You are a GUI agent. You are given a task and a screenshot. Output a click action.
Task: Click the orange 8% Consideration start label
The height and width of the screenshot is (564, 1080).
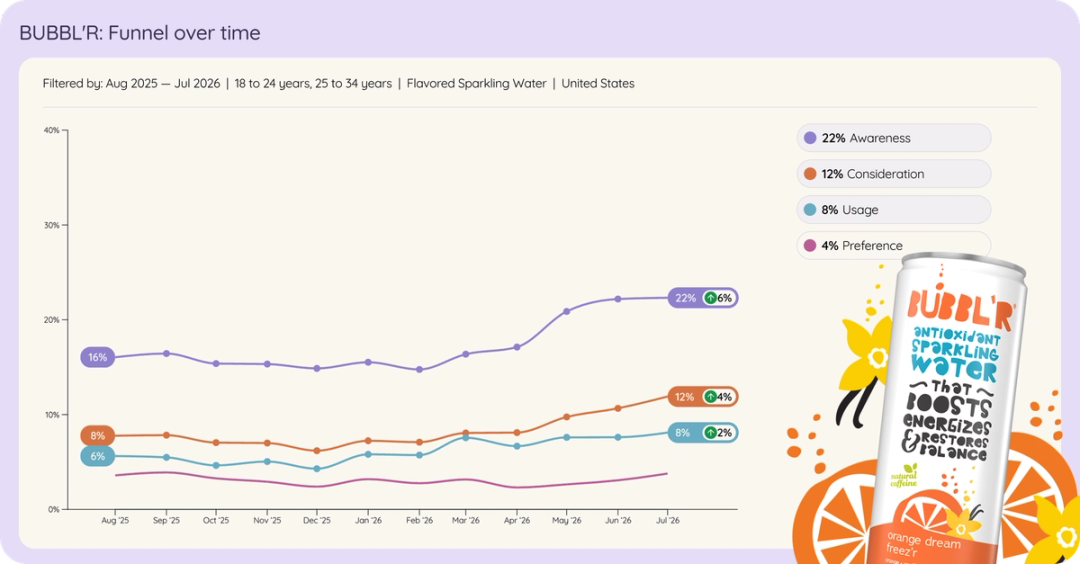pos(98,436)
